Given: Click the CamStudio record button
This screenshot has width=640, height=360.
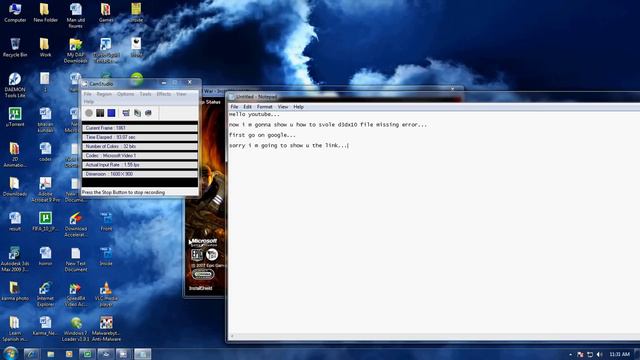Looking at the screenshot, I should (89, 113).
